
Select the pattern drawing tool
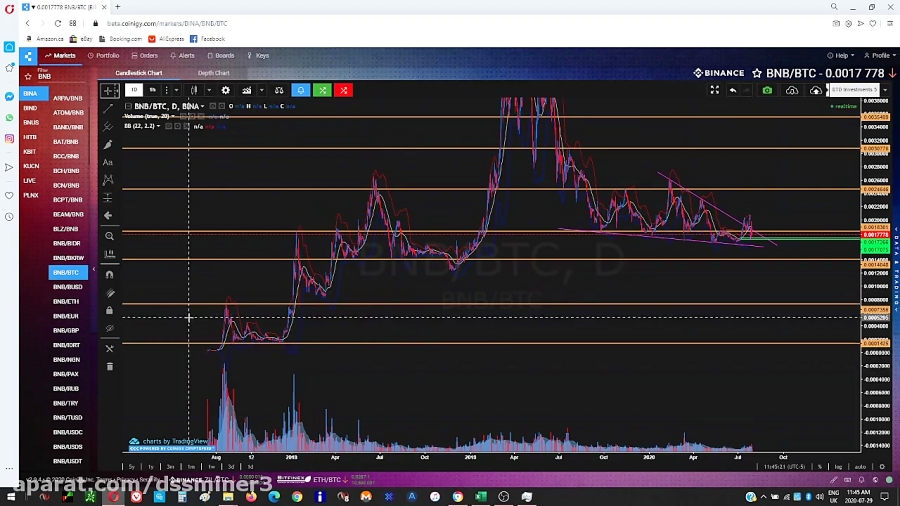tap(108, 180)
